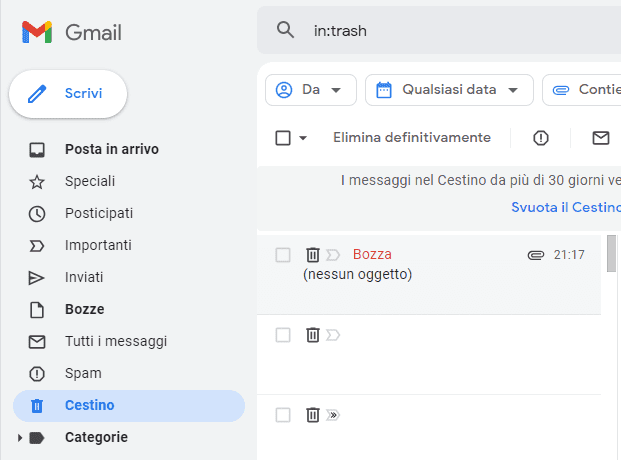Open the Posta in arrivo folder

pyautogui.click(x=111, y=149)
